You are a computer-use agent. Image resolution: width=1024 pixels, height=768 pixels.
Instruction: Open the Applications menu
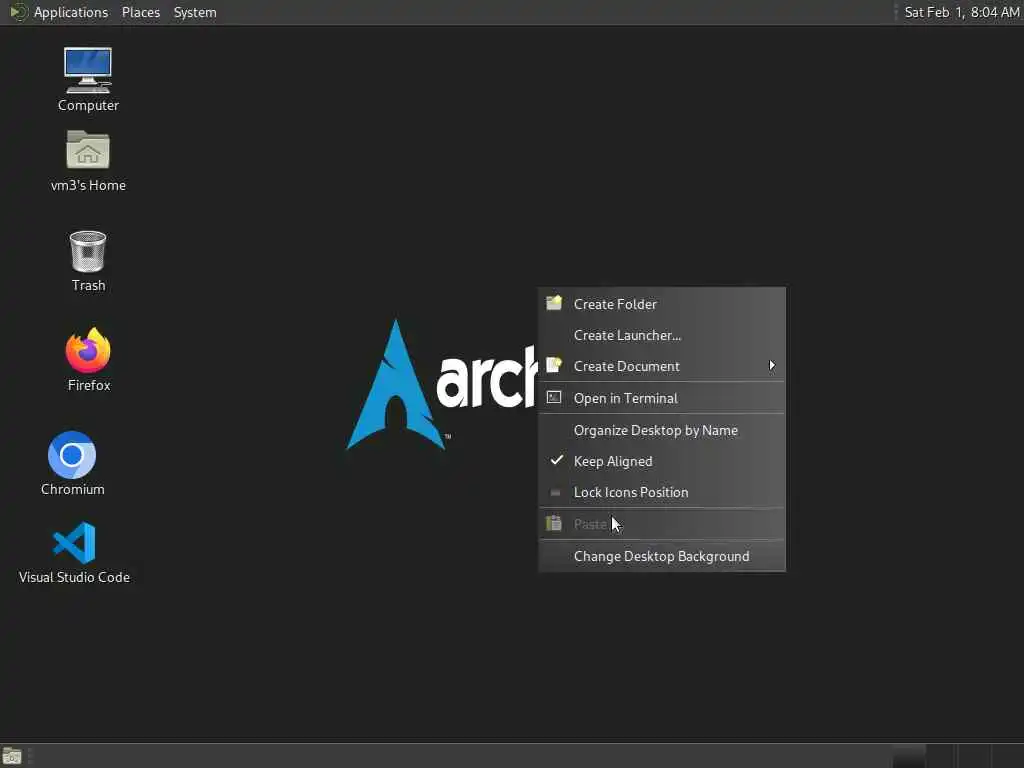(71, 12)
